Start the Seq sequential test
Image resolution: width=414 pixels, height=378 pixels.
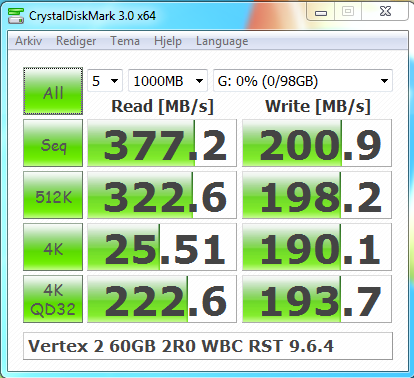tap(53, 143)
